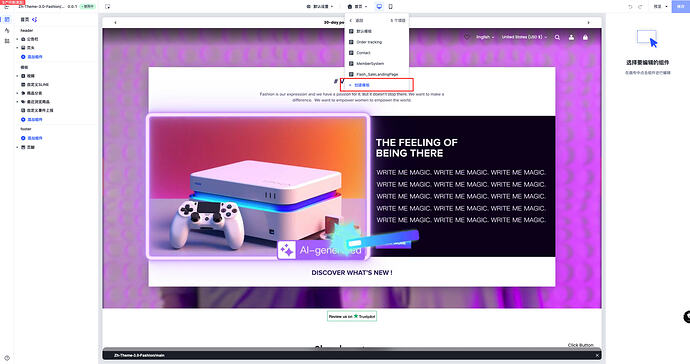Click the Zh-Theme-3.0-Fashion theme name in the top bar
690x364 pixels.
[x=41, y=7]
